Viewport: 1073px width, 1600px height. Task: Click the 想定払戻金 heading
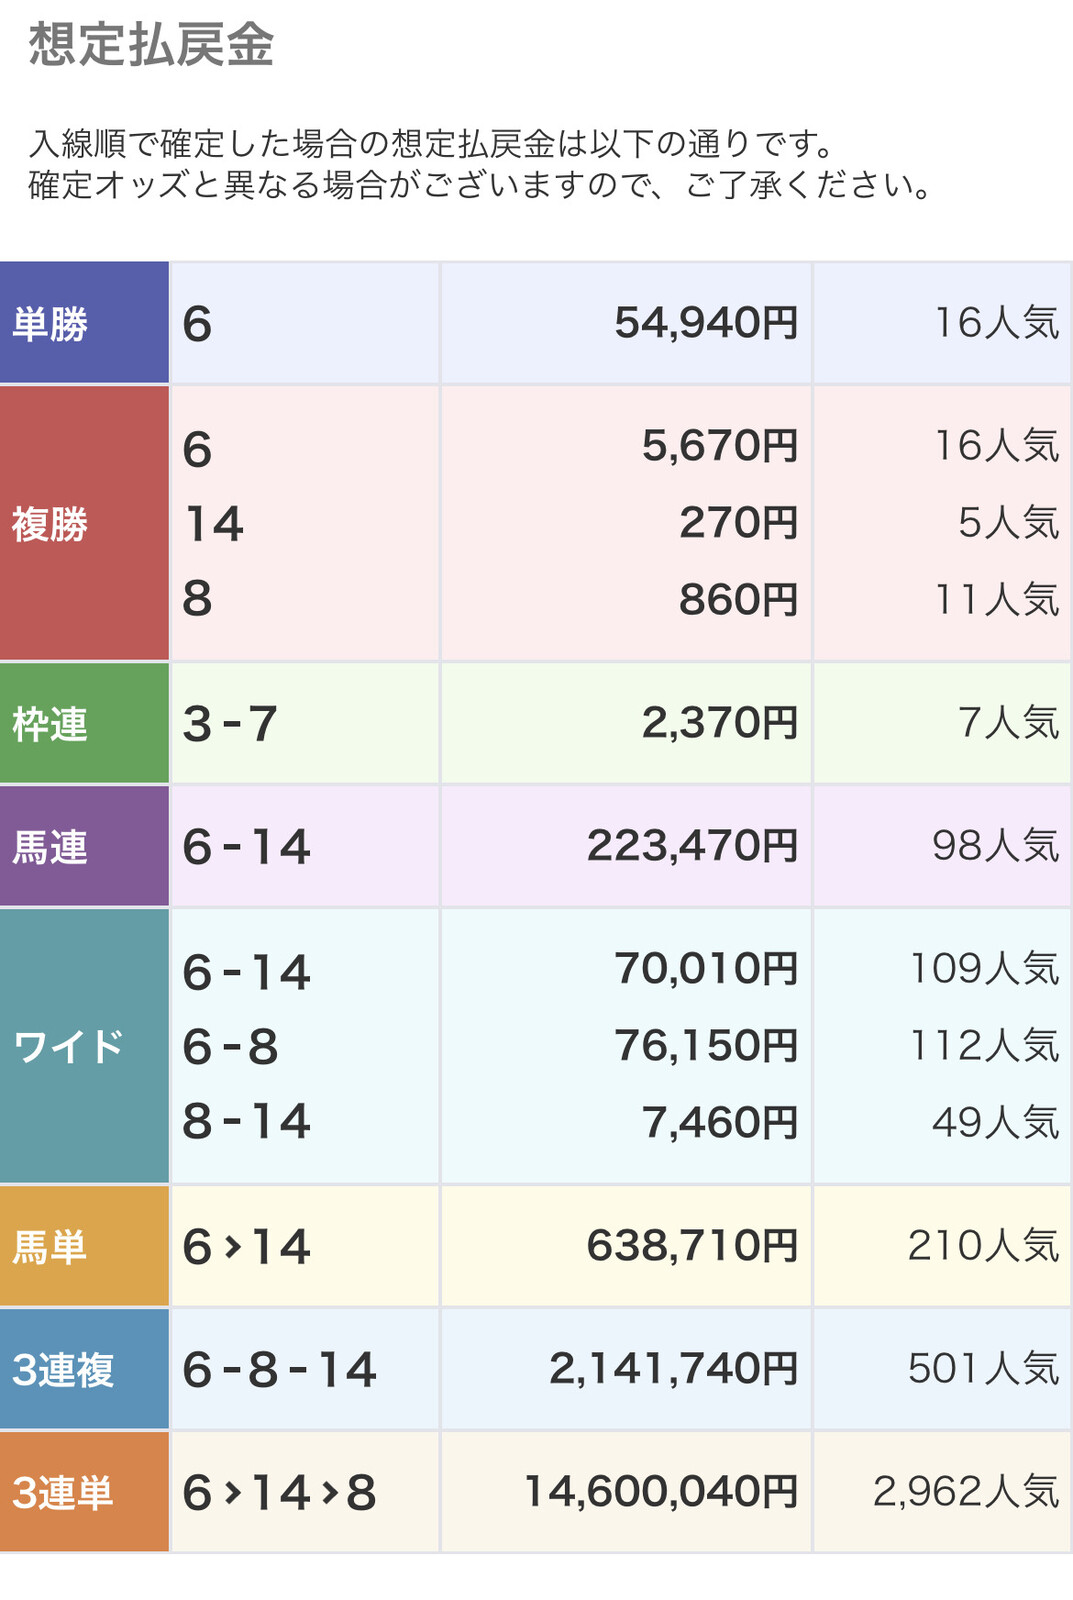pyautogui.click(x=151, y=46)
